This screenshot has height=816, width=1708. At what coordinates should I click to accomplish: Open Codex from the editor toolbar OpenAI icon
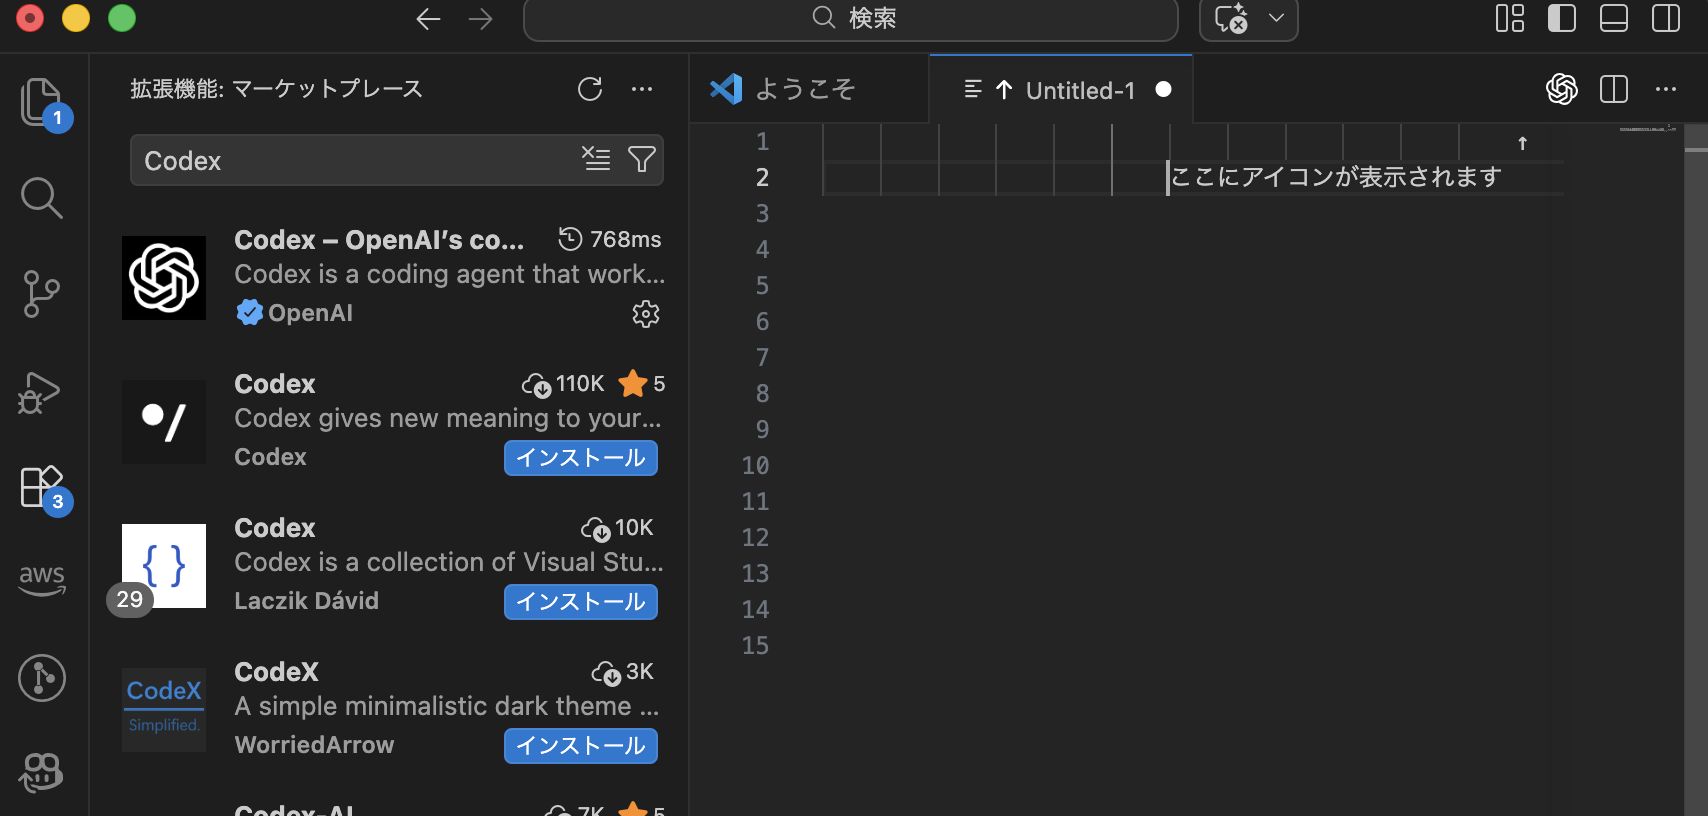point(1562,89)
